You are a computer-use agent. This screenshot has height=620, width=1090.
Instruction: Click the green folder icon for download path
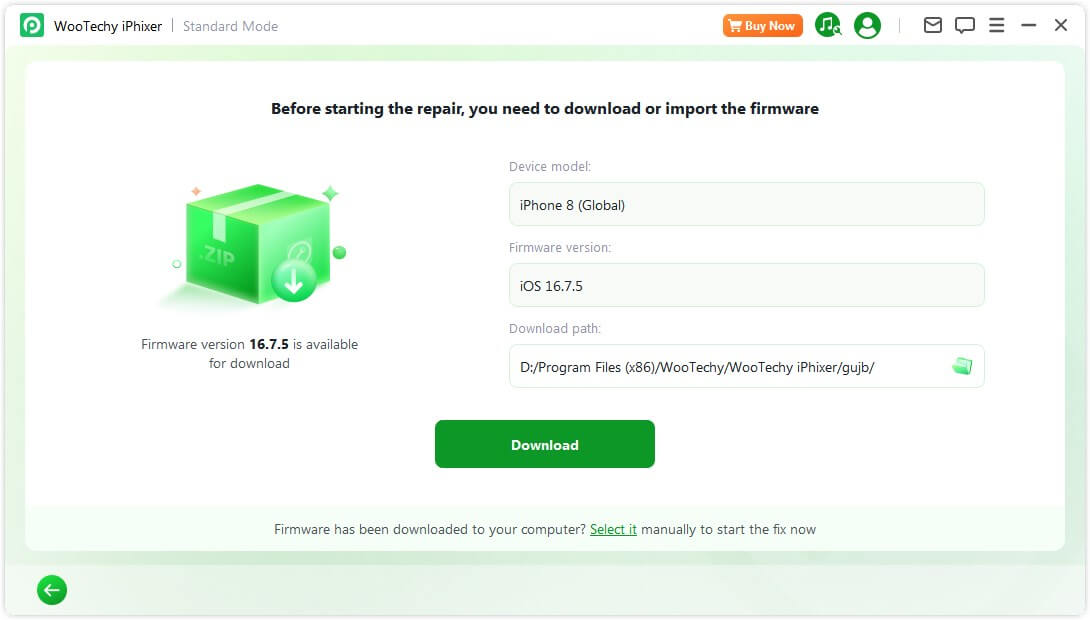click(962, 366)
